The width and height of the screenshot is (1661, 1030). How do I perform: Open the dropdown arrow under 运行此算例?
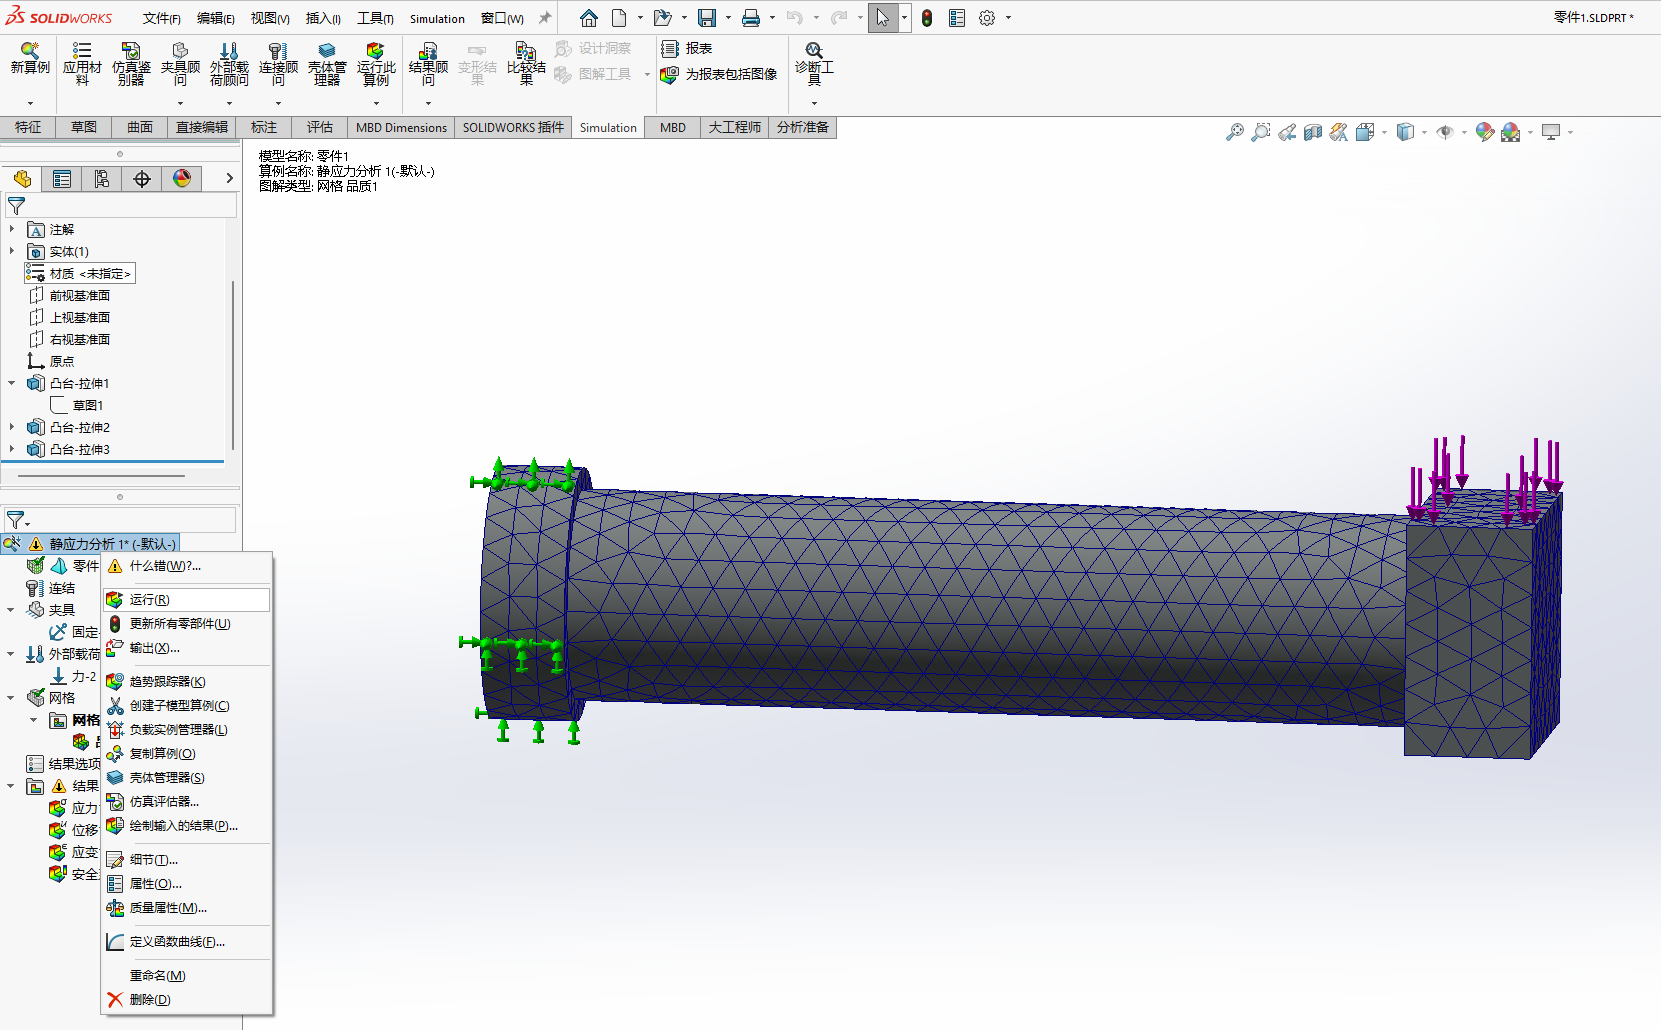pos(376,103)
